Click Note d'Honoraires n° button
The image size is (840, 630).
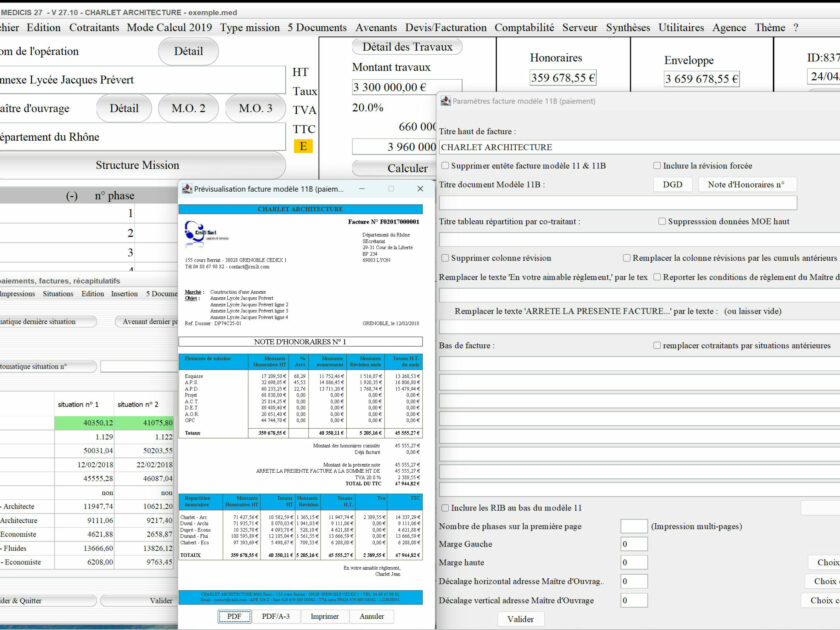coord(746,184)
